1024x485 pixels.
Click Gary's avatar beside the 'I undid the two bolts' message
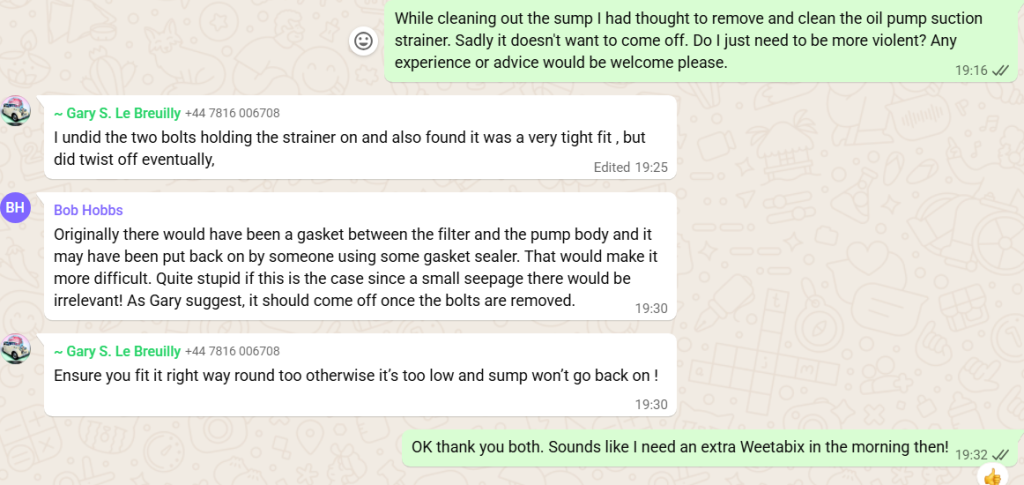pos(15,110)
